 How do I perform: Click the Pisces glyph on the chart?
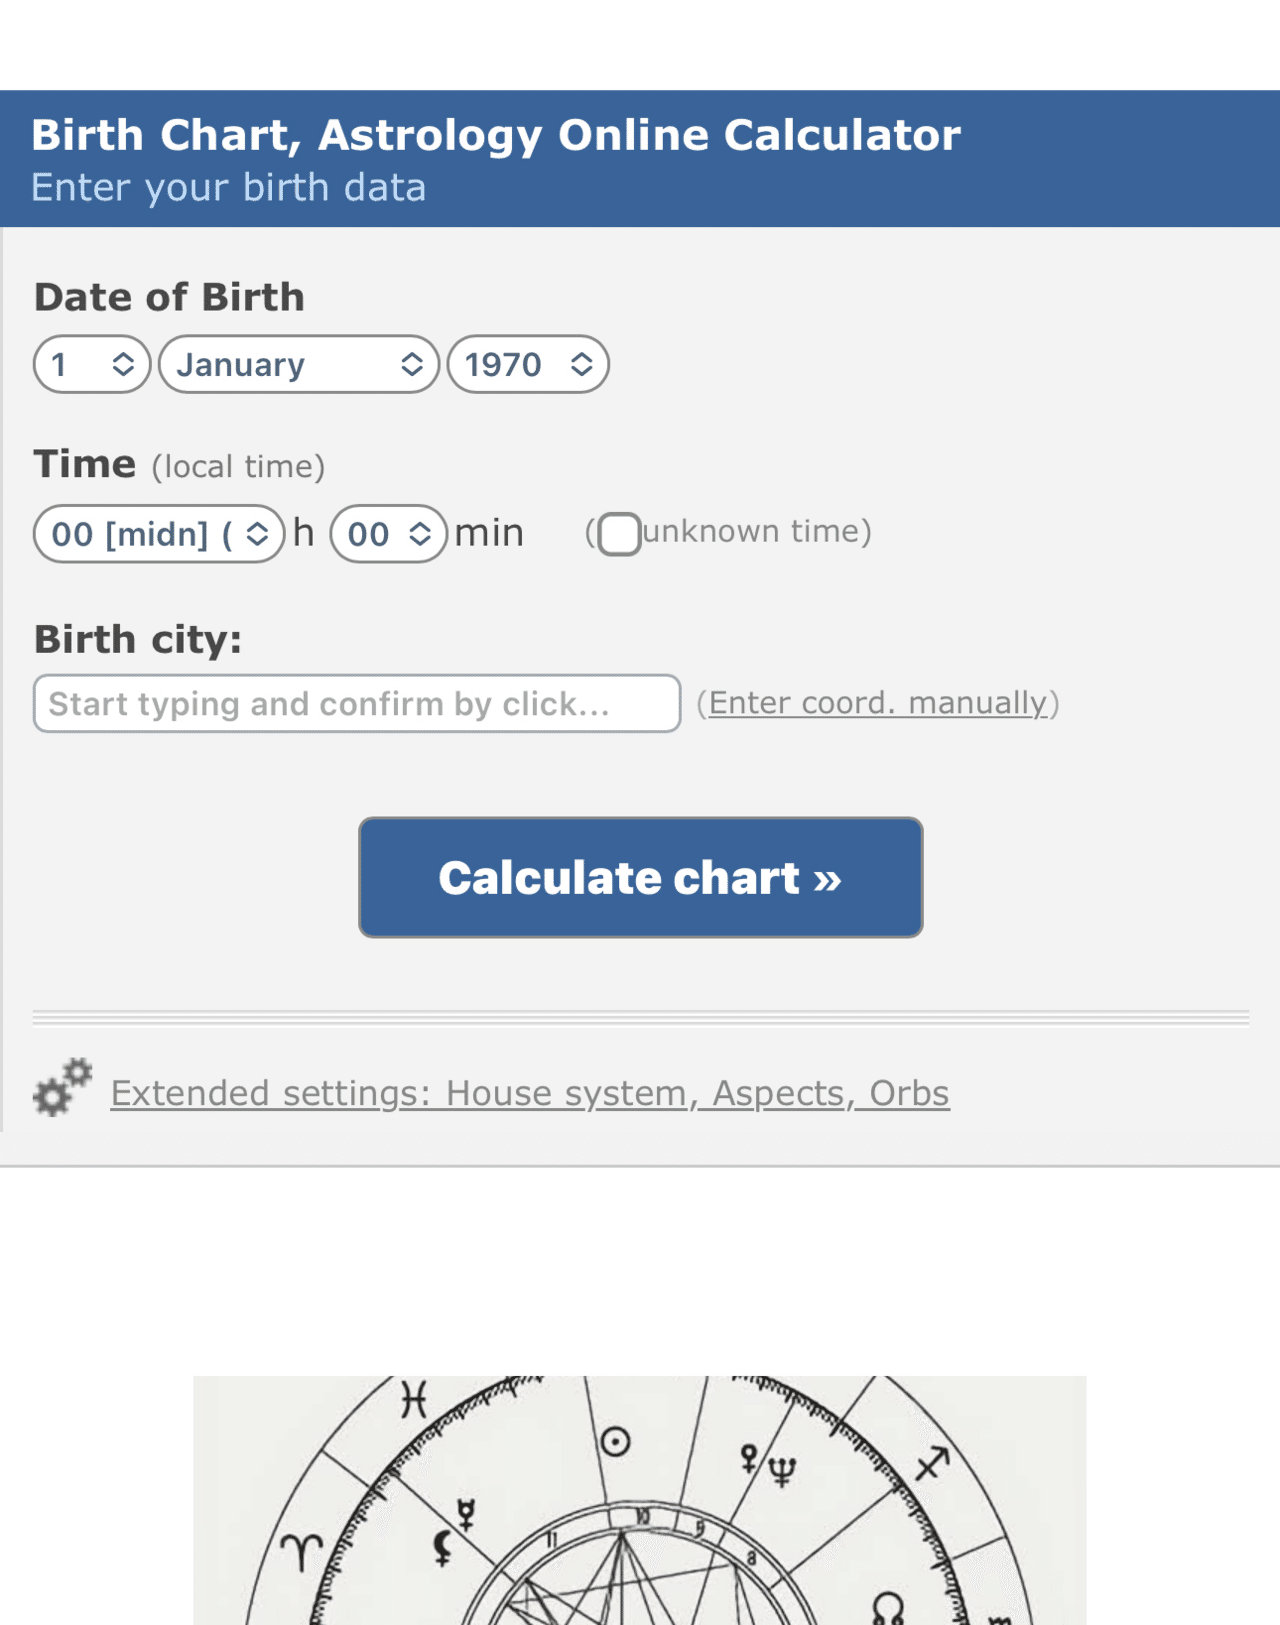tap(413, 1398)
